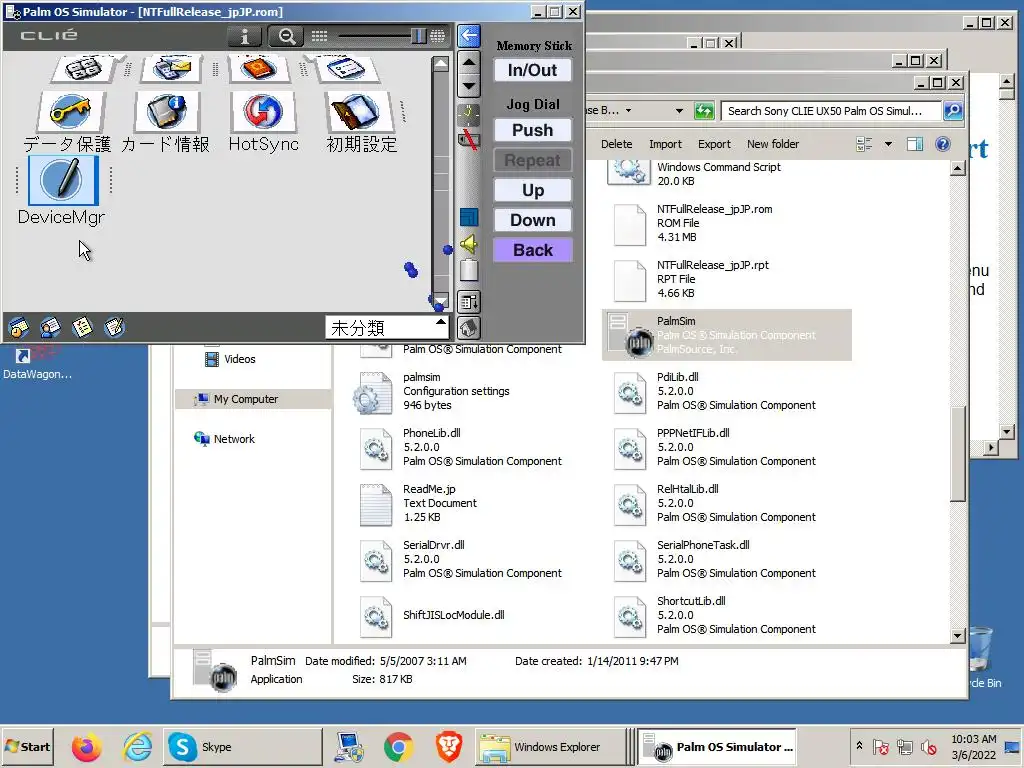Open the Date Book shortcut icon
Screen dimensions: 1024x768
point(18,327)
